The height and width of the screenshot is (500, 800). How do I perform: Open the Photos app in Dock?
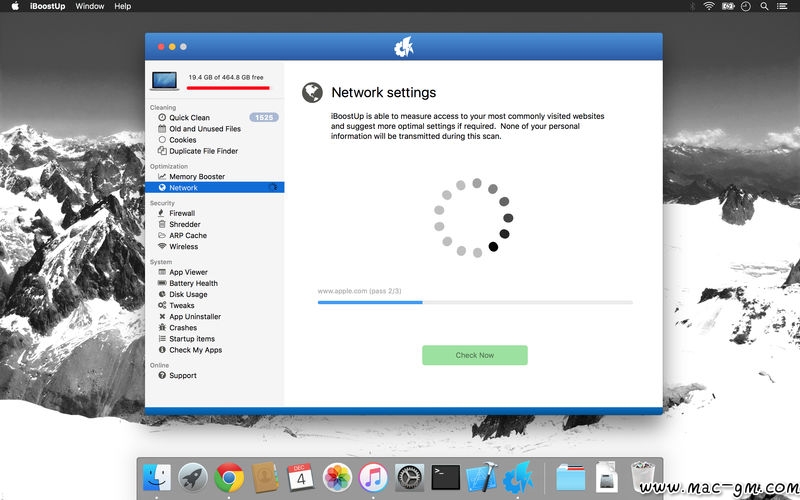coord(337,478)
